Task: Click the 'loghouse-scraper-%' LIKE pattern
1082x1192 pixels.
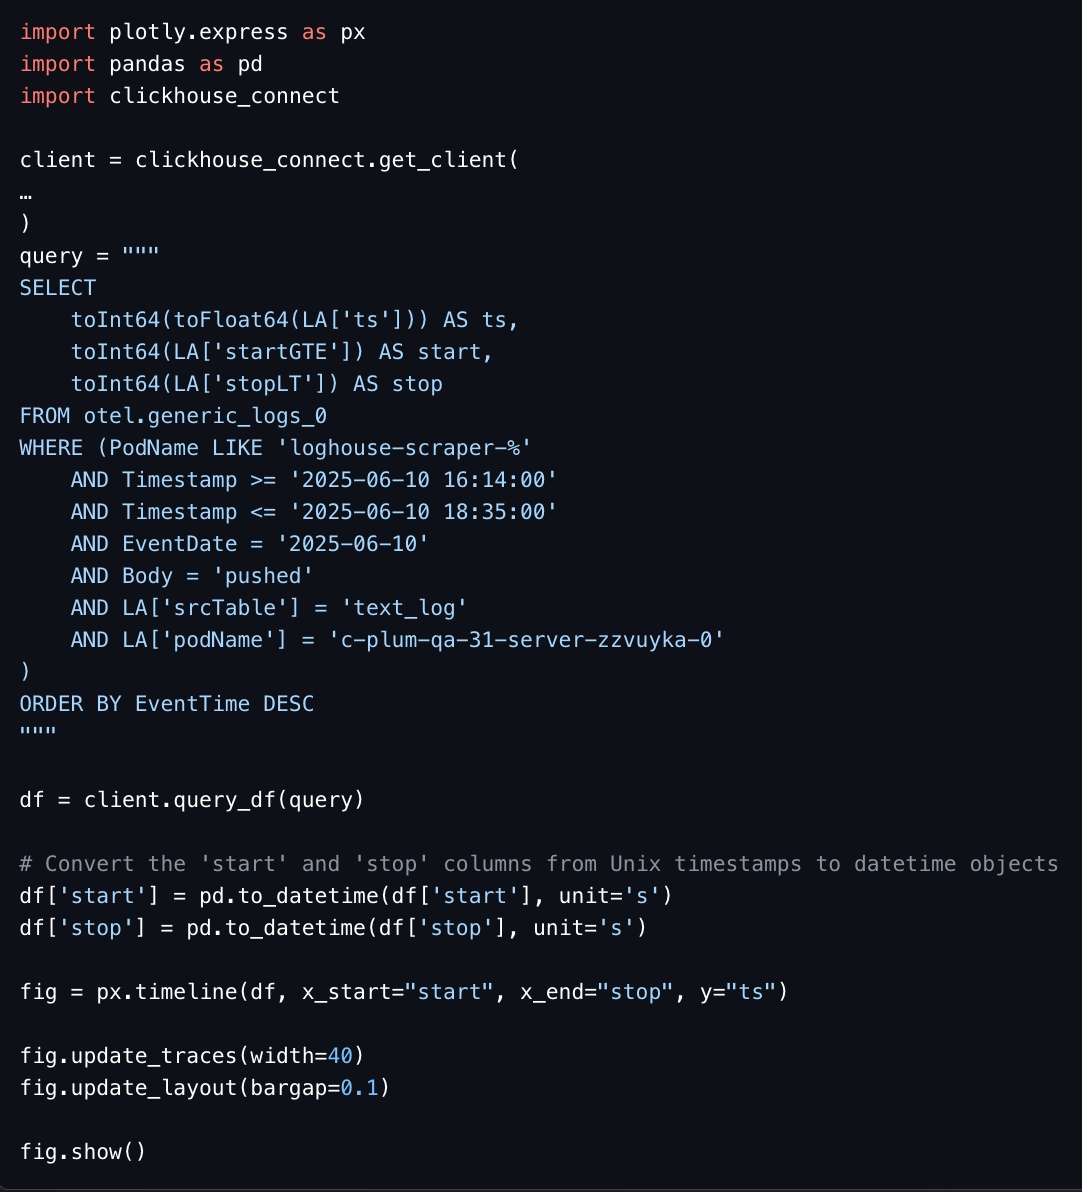Action: point(404,448)
